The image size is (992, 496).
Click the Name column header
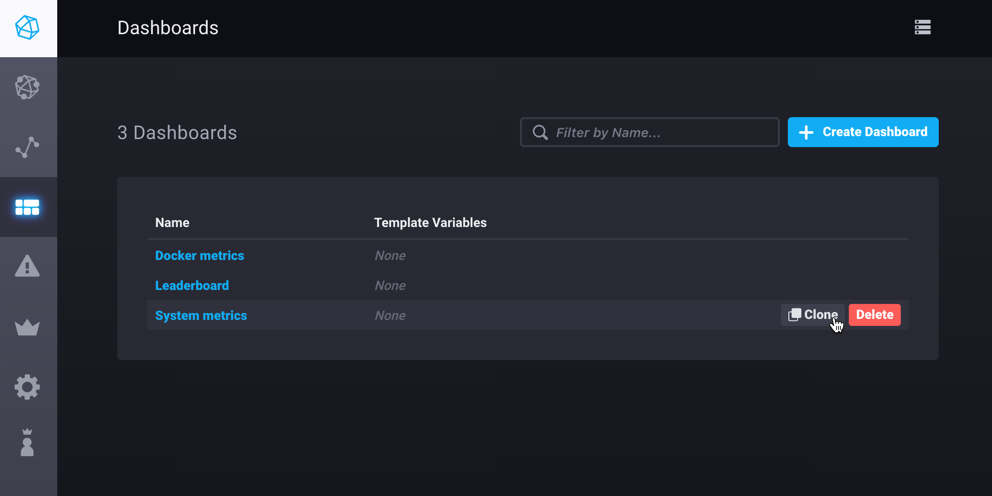[x=172, y=223]
